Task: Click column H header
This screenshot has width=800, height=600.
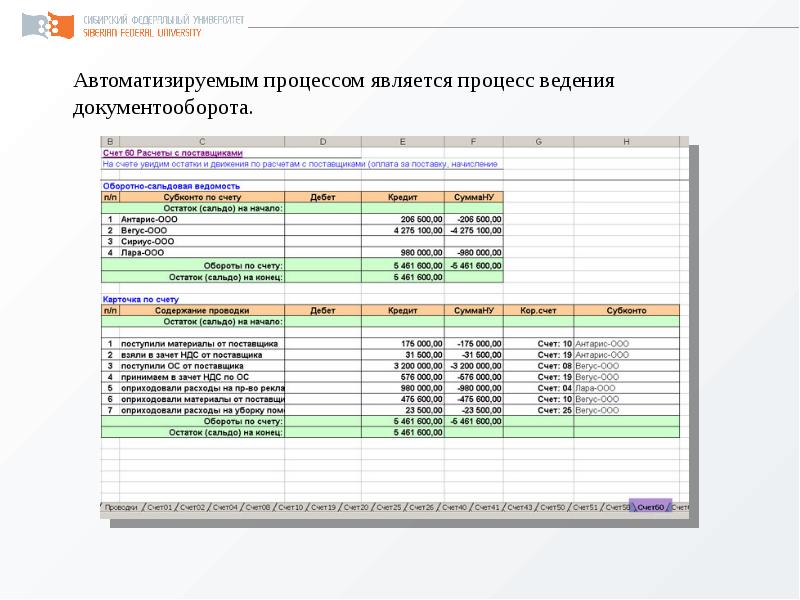Action: [626, 142]
